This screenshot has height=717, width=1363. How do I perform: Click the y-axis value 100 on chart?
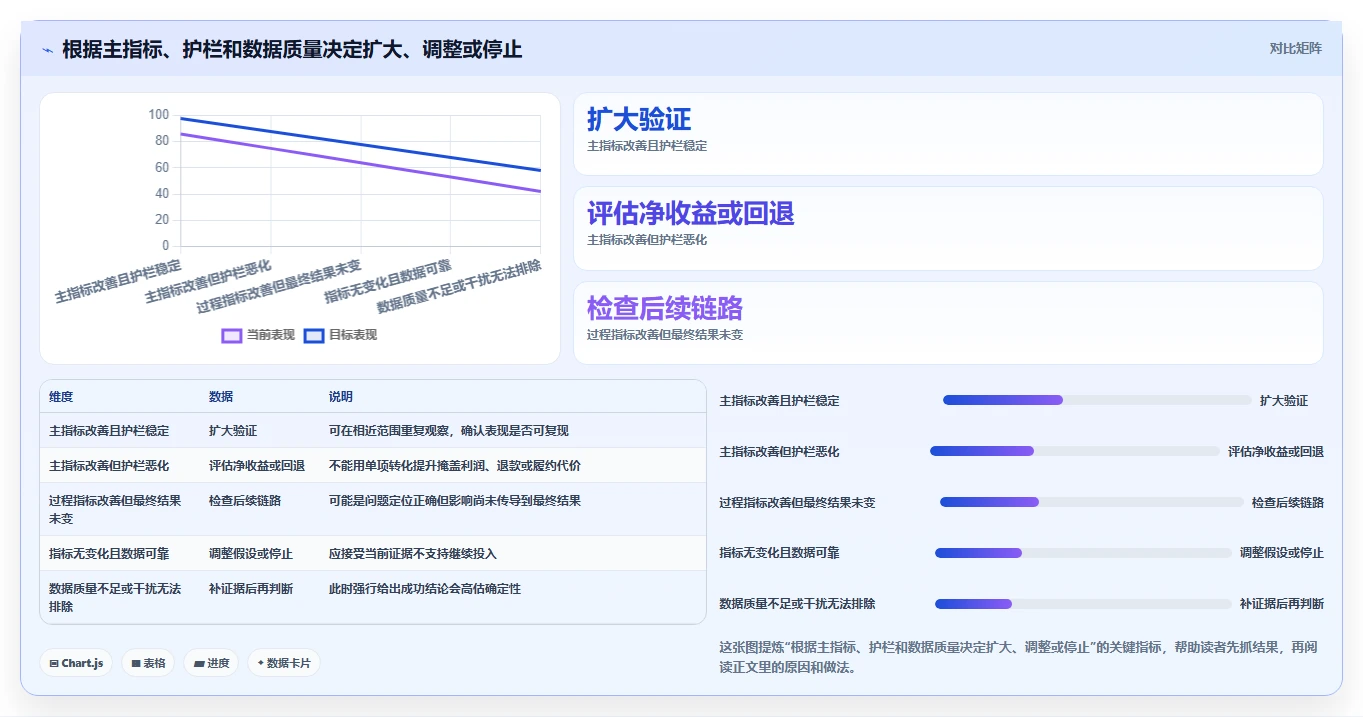pos(159,115)
